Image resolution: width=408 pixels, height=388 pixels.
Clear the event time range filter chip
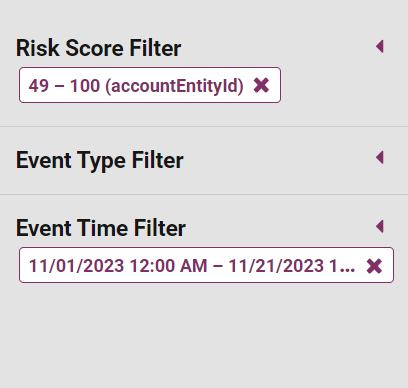click(x=374, y=266)
